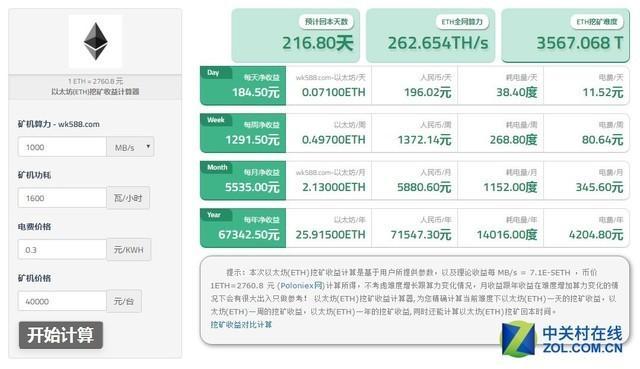Screen dimensions: 640x369
Task: Focus the miner power field showing 1600
Action: click(62, 198)
